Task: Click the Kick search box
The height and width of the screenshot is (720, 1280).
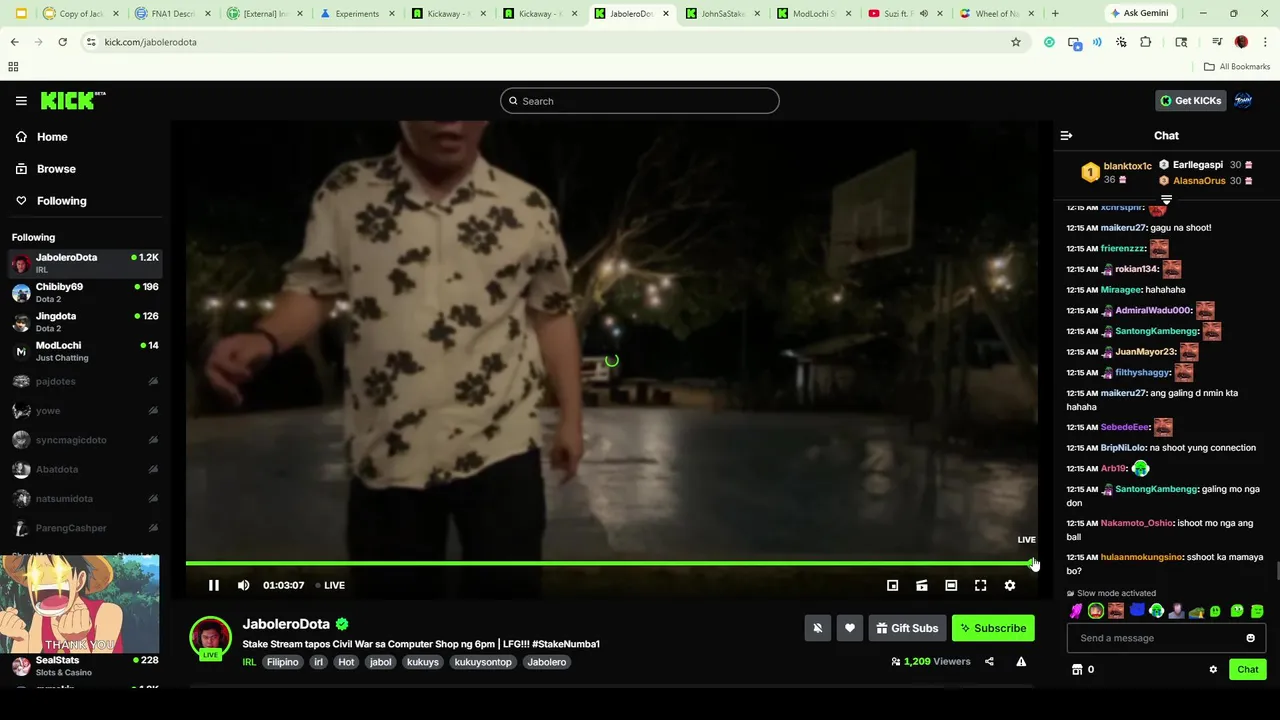Action: click(x=640, y=101)
